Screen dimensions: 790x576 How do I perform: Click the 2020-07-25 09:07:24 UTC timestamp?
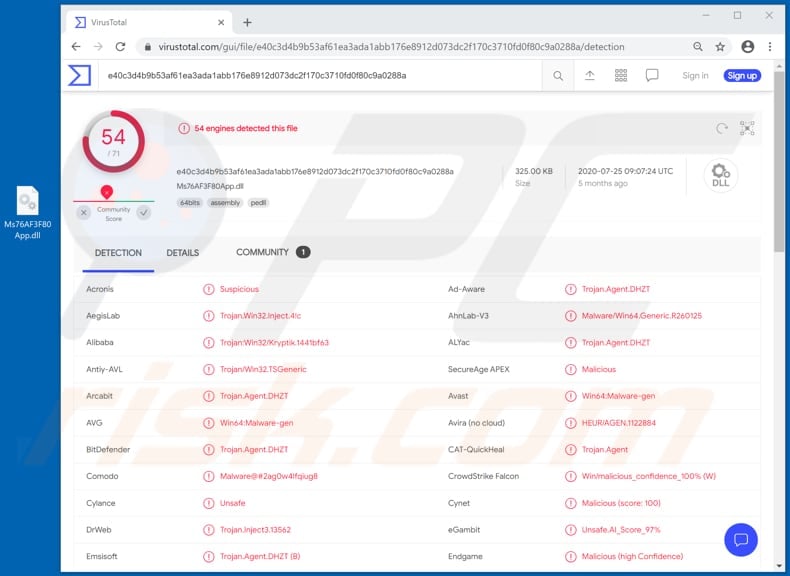625,171
